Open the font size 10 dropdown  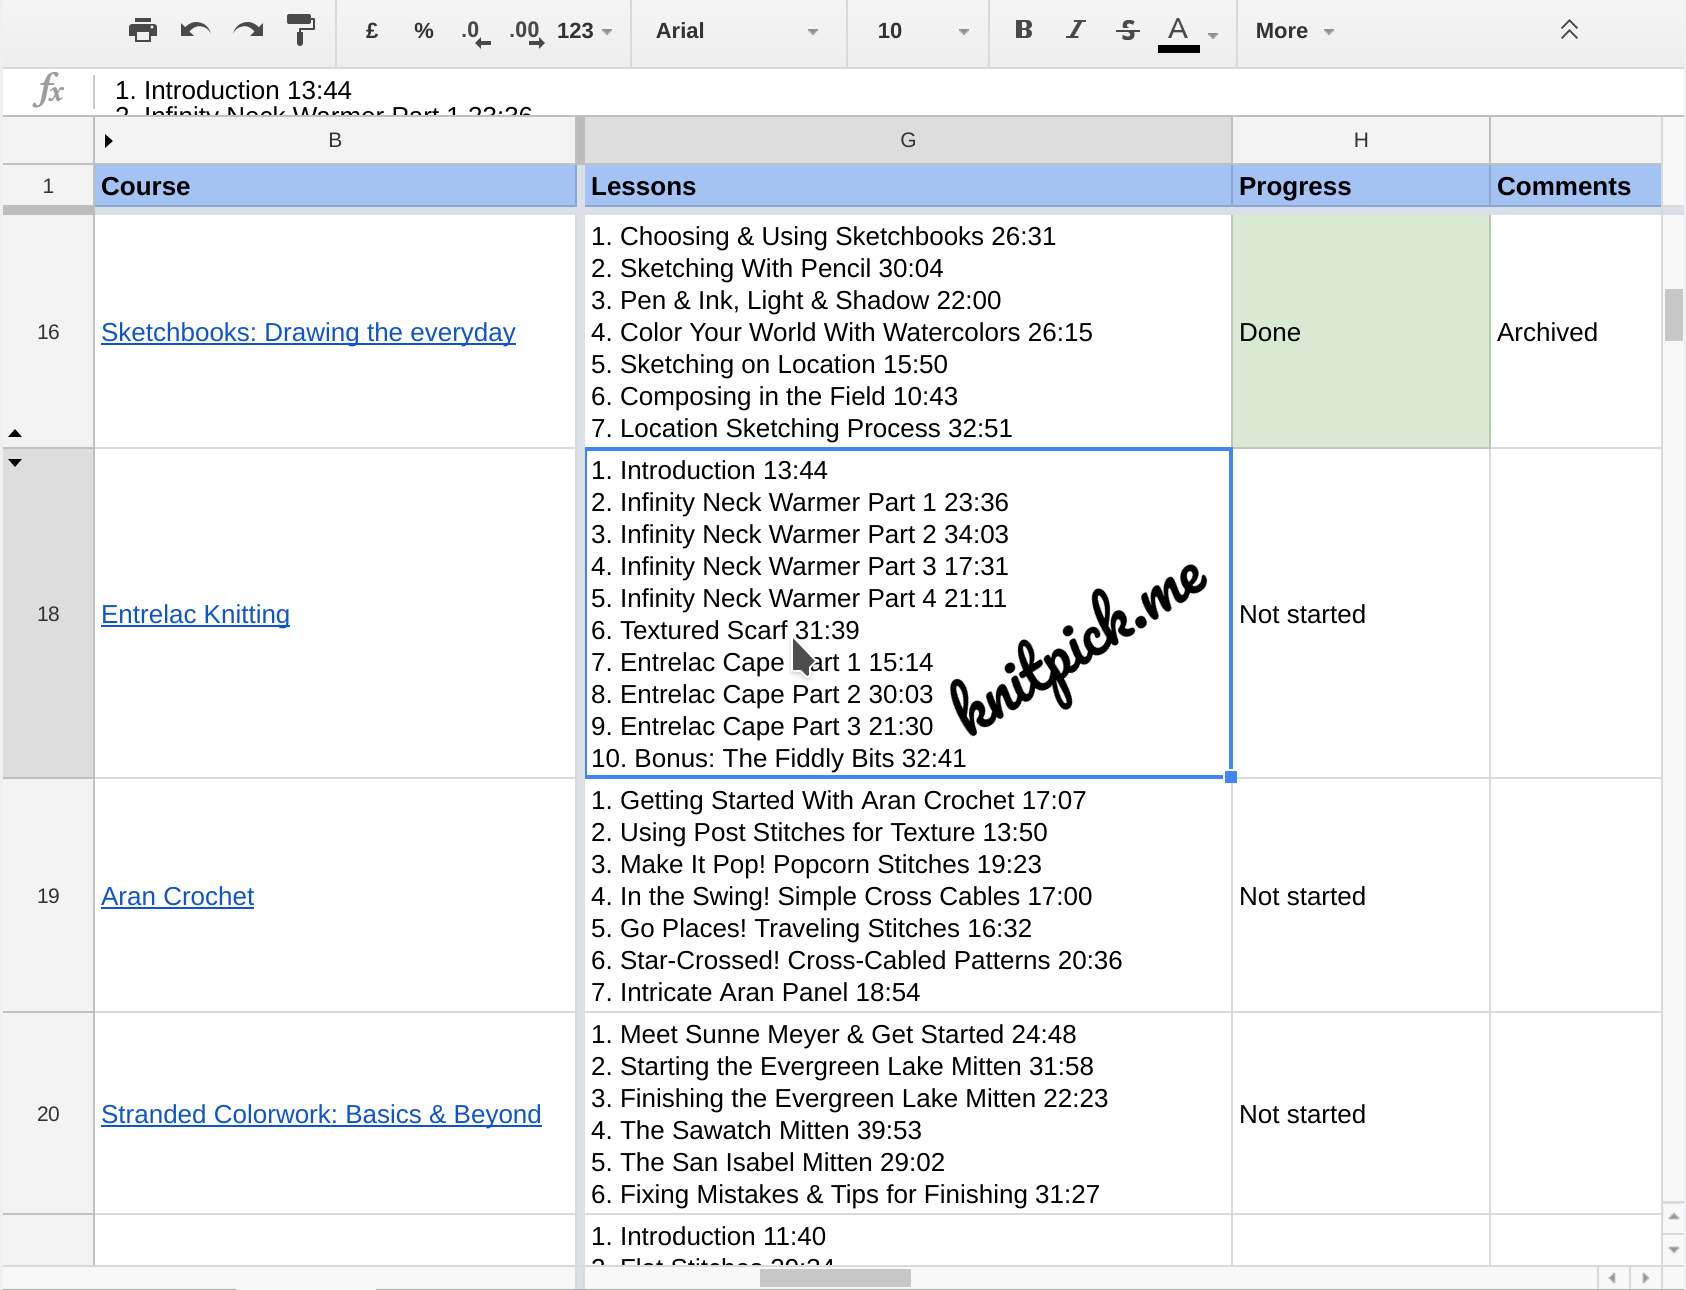922,31
